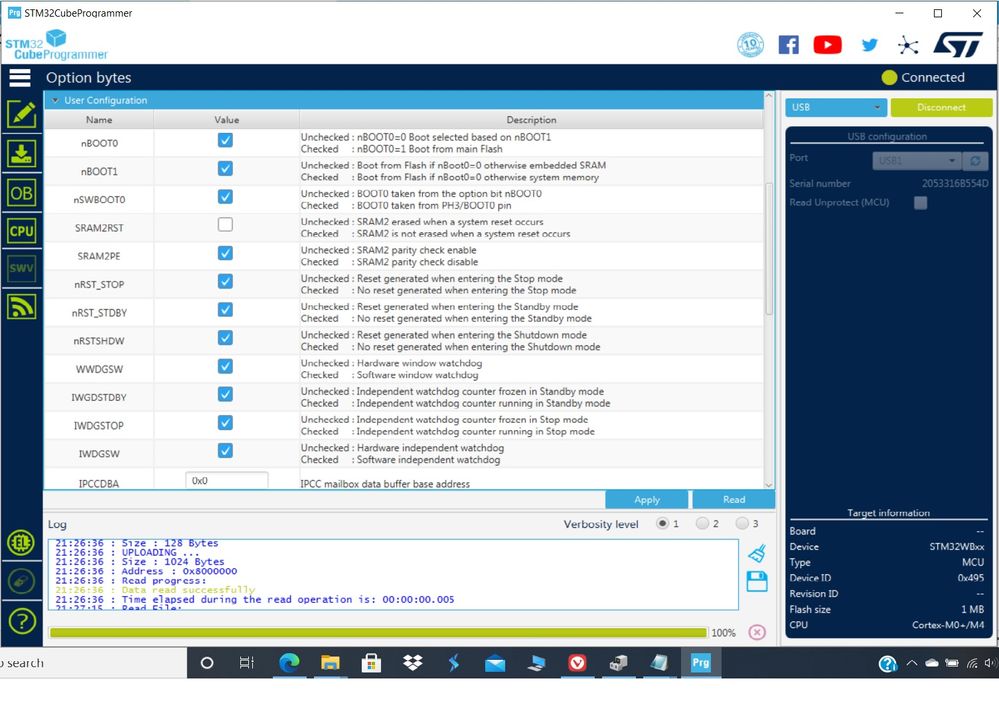This screenshot has width=999, height=717.
Task: Uncheck the nBOOT0 option
Action: [x=225, y=140]
